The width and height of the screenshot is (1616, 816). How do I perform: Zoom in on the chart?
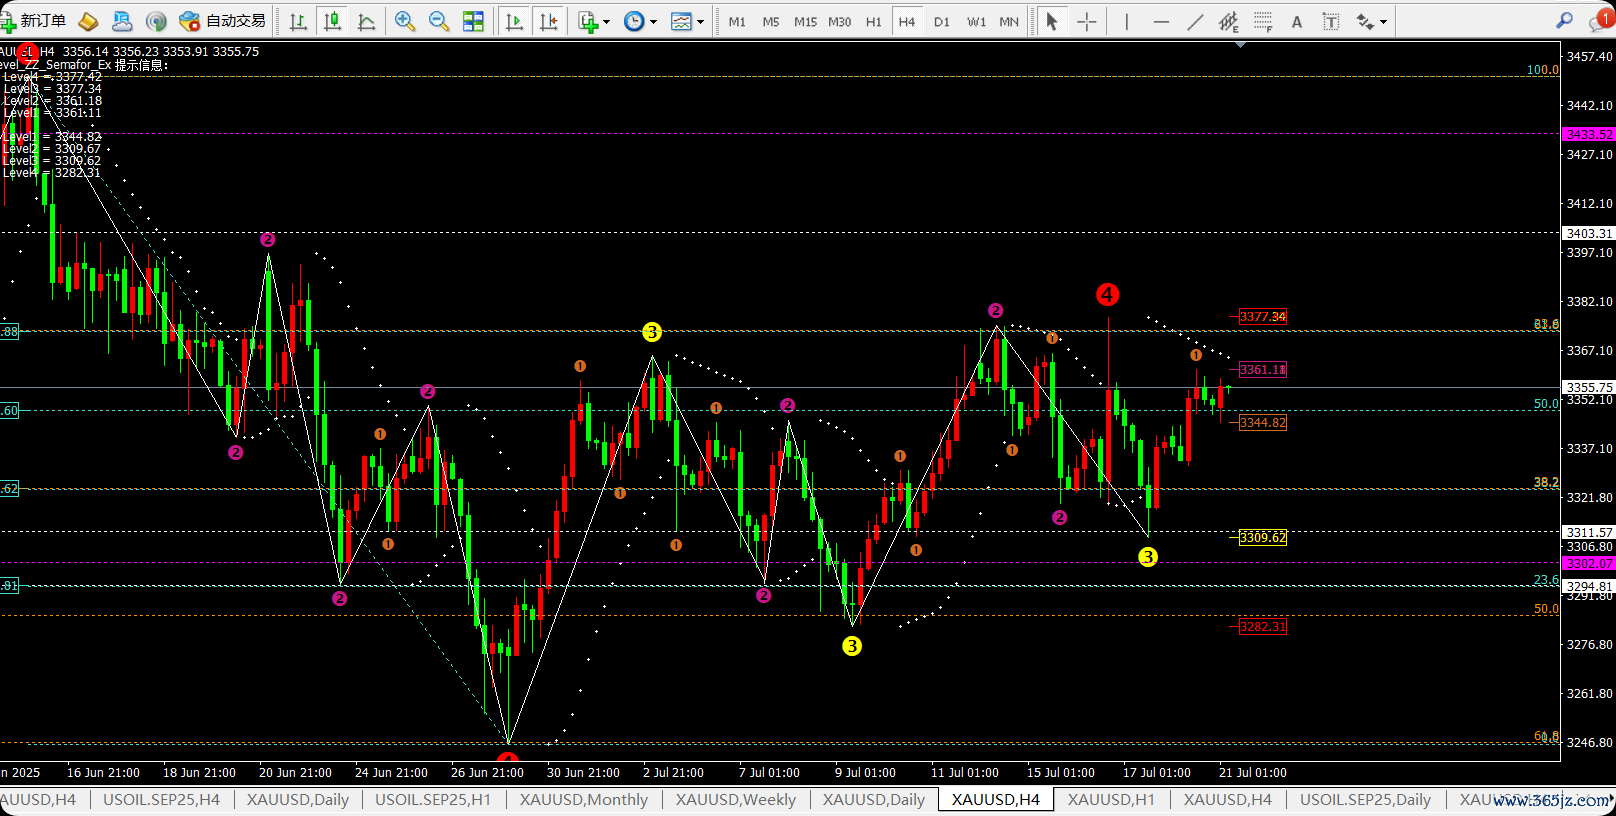coord(404,21)
